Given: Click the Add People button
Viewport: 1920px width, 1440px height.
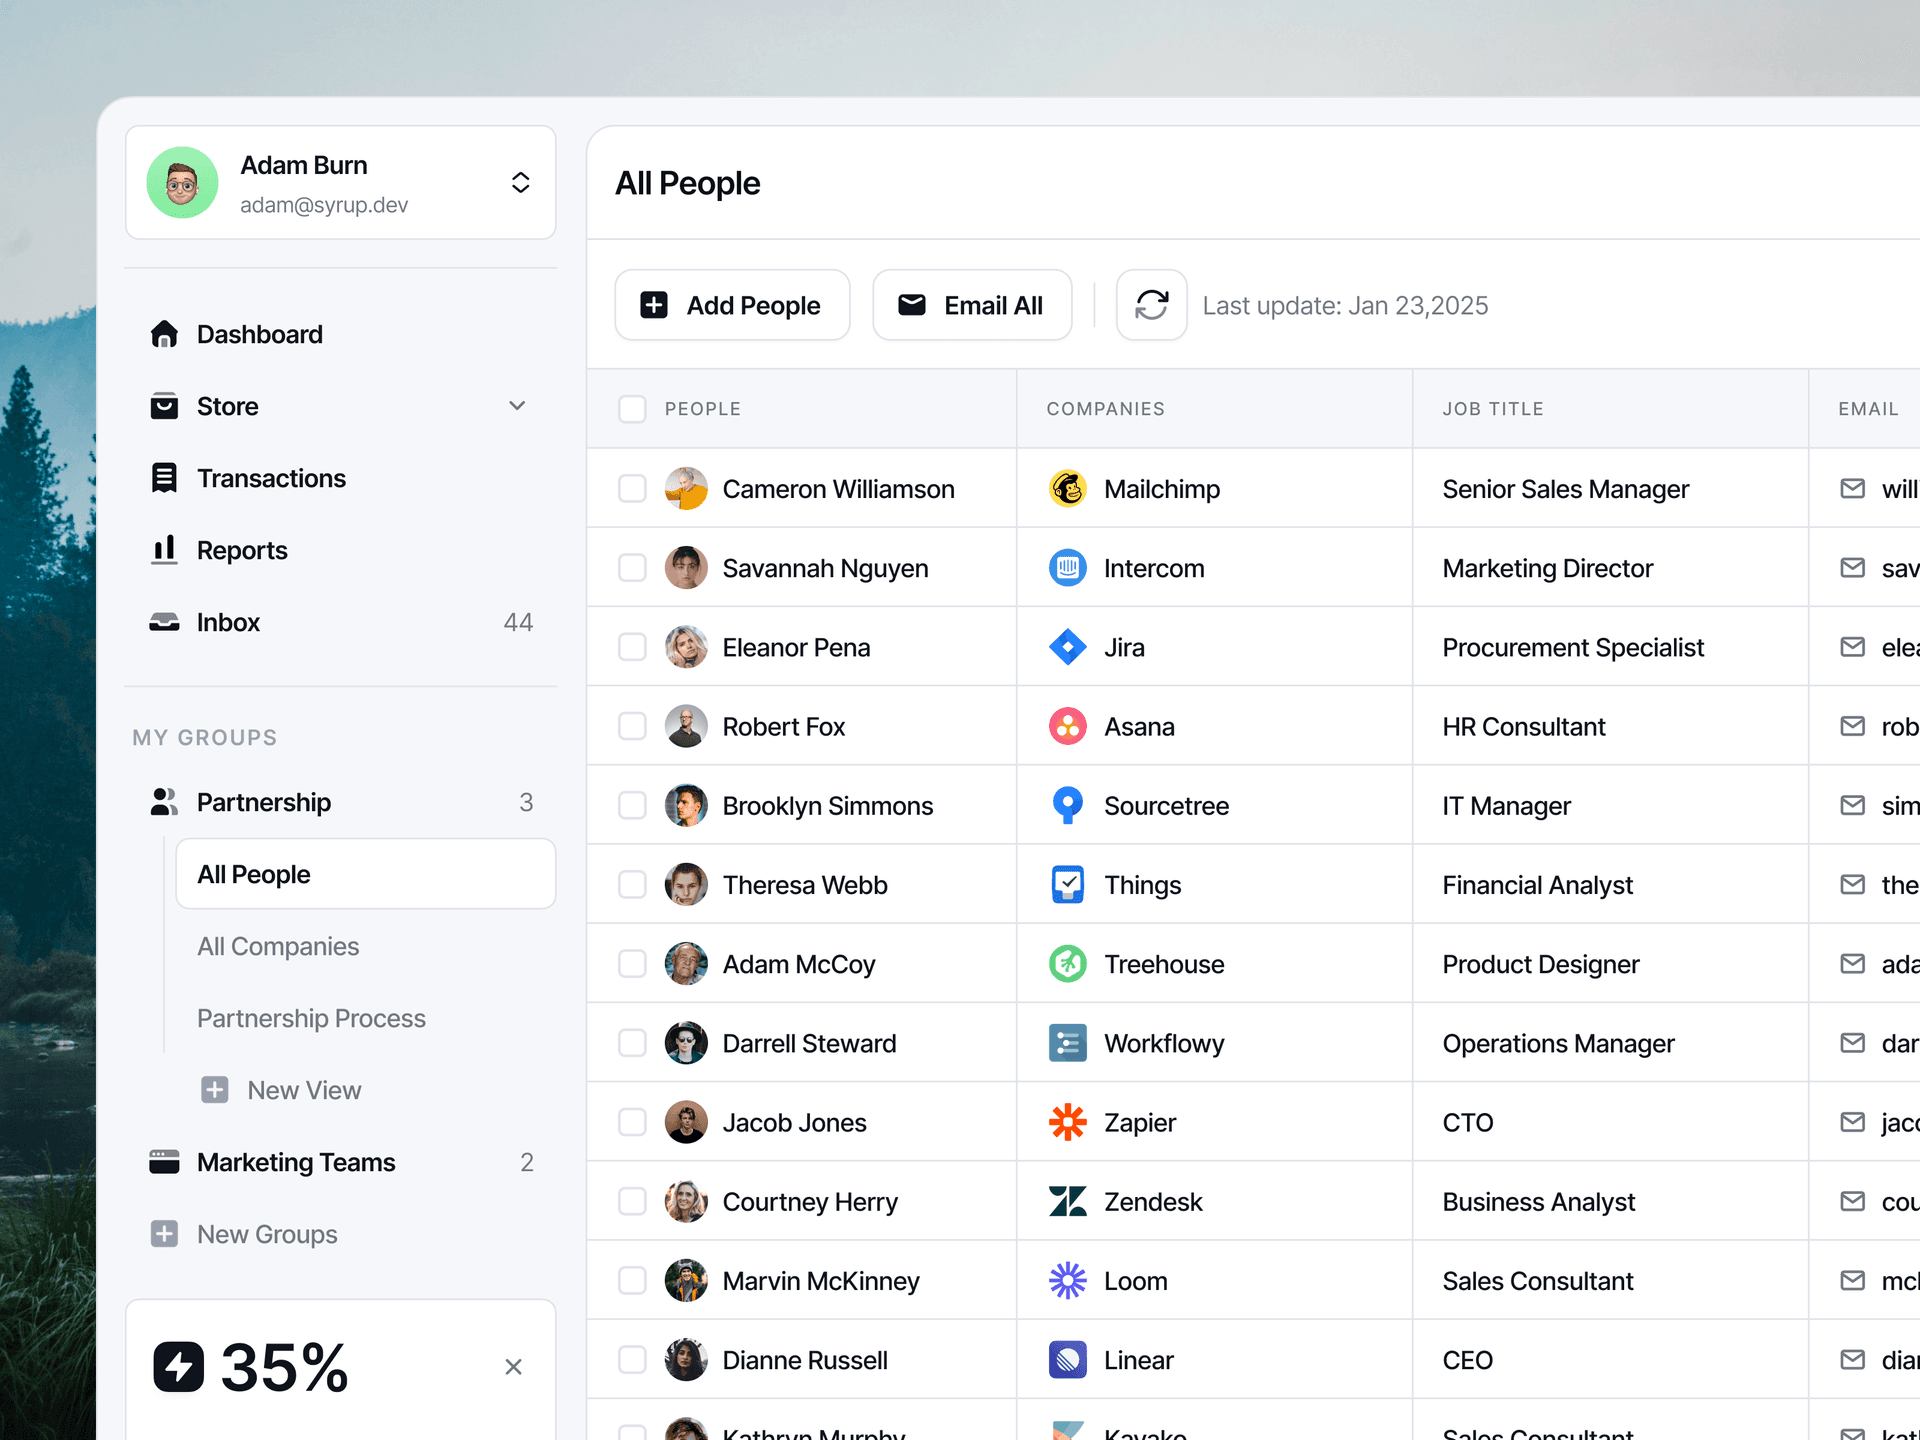Looking at the screenshot, I should [732, 305].
